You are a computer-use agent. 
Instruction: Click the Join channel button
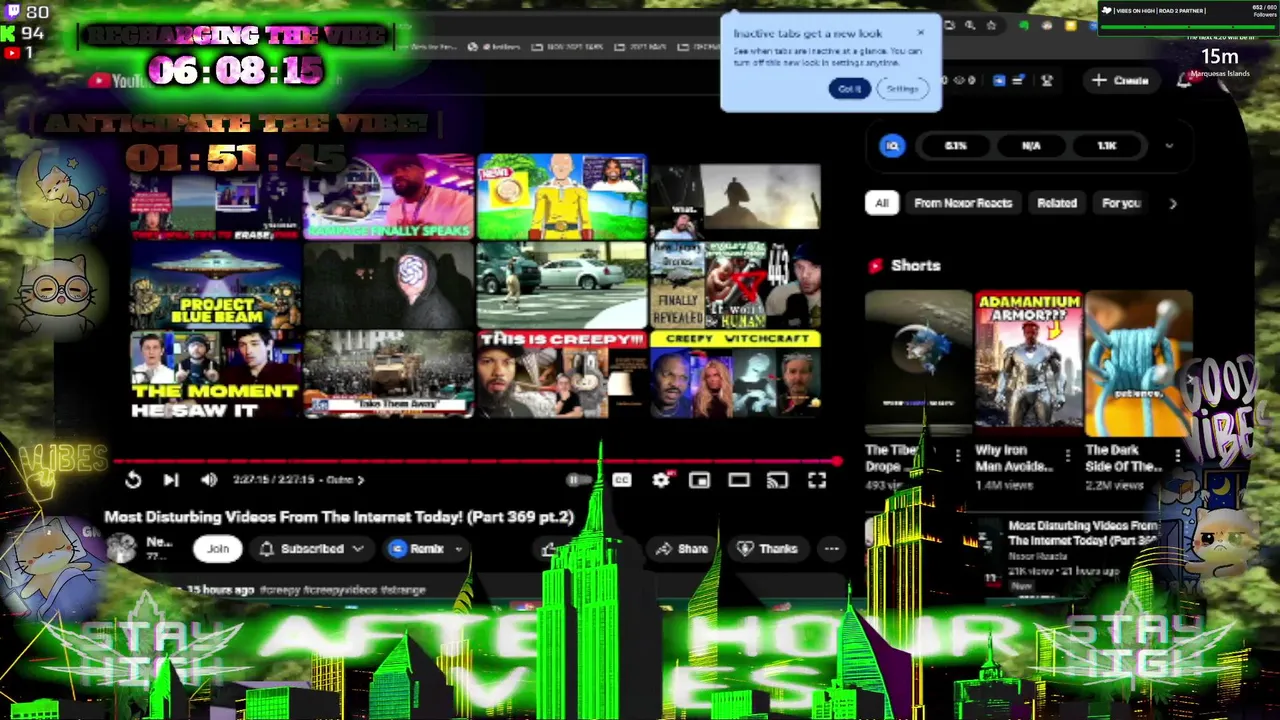218,548
